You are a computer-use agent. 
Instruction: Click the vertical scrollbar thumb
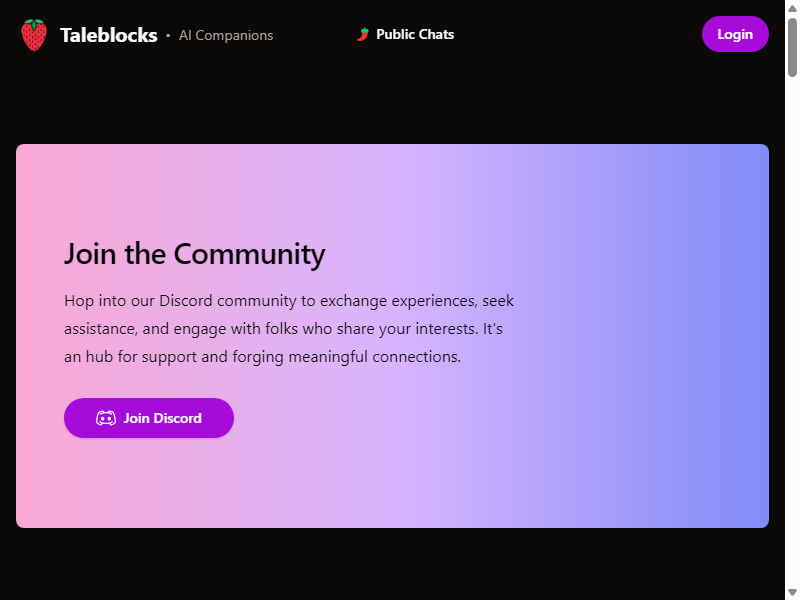click(792, 47)
